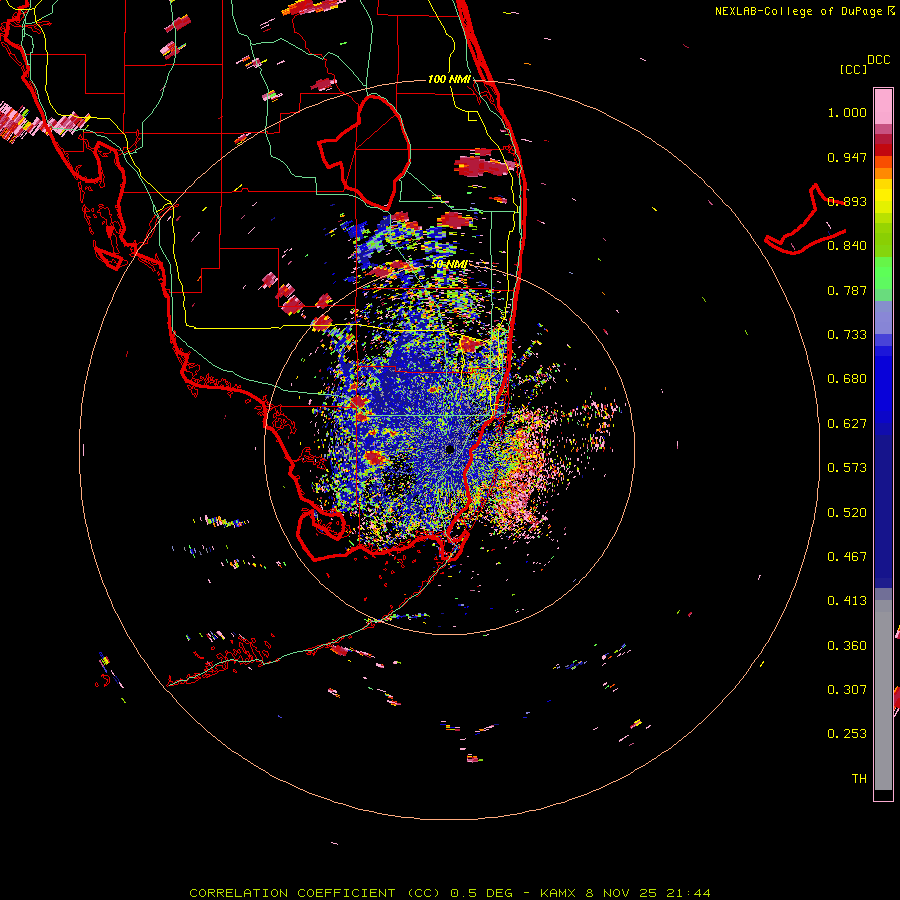This screenshot has height=900, width=900.
Task: Click the Grand Bahama island outline at right
Action: click(x=805, y=221)
